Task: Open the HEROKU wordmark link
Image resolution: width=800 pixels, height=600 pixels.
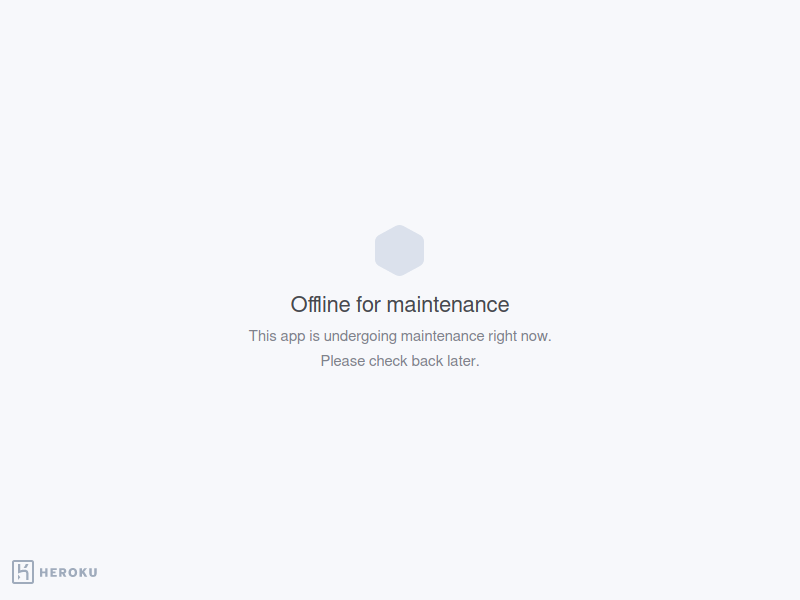Action: [x=68, y=572]
